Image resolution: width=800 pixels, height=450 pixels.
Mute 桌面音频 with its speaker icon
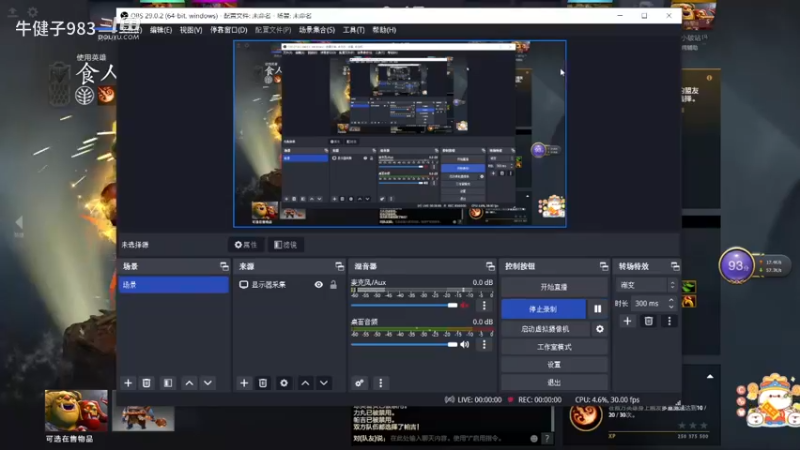pos(464,344)
